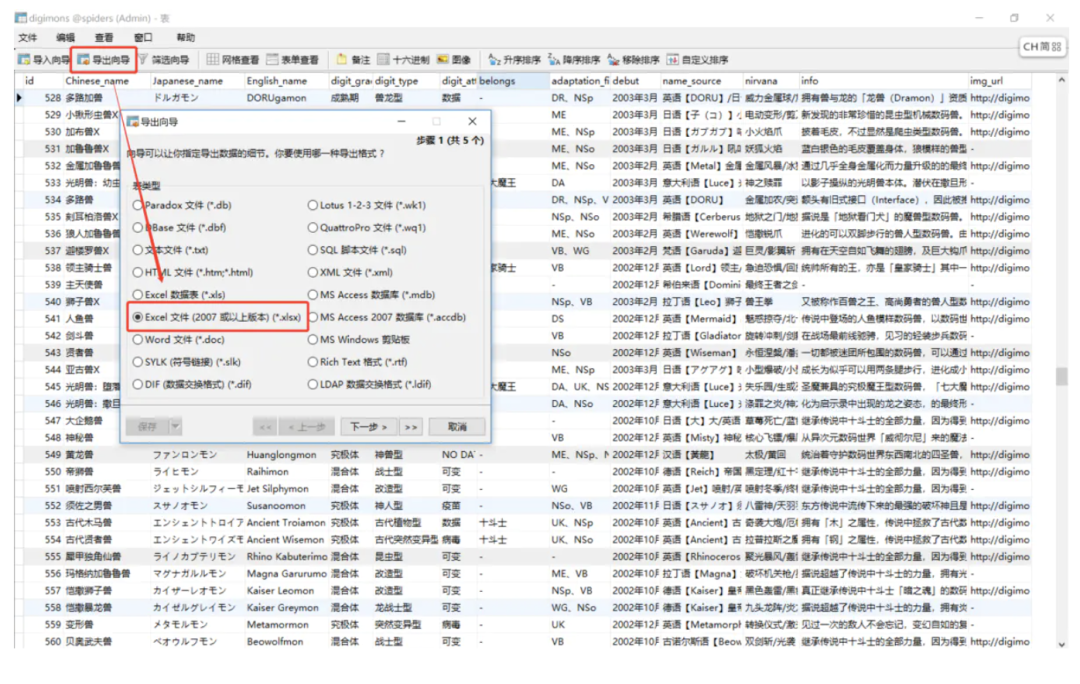Open the 导出向导 export wizard toolbar icon
1080x684 pixels.
tap(103, 60)
